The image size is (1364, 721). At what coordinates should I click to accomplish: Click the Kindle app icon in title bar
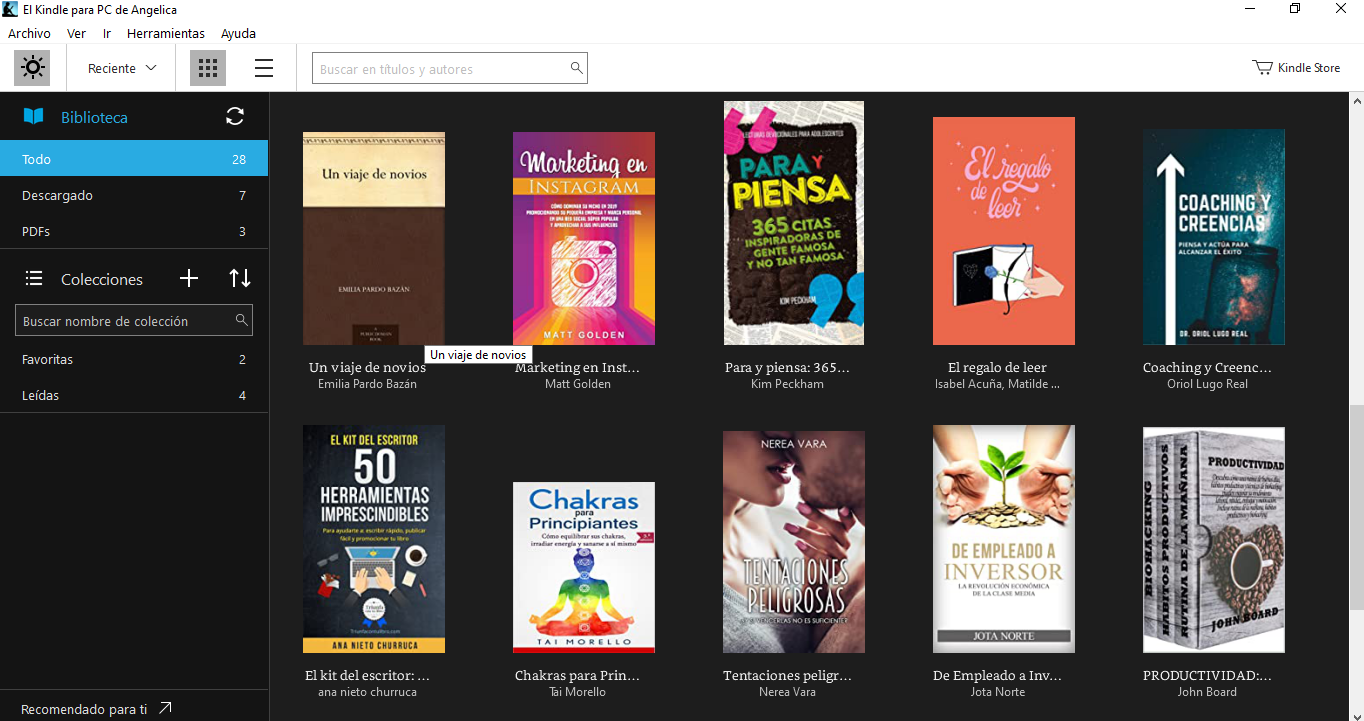[x=9, y=9]
